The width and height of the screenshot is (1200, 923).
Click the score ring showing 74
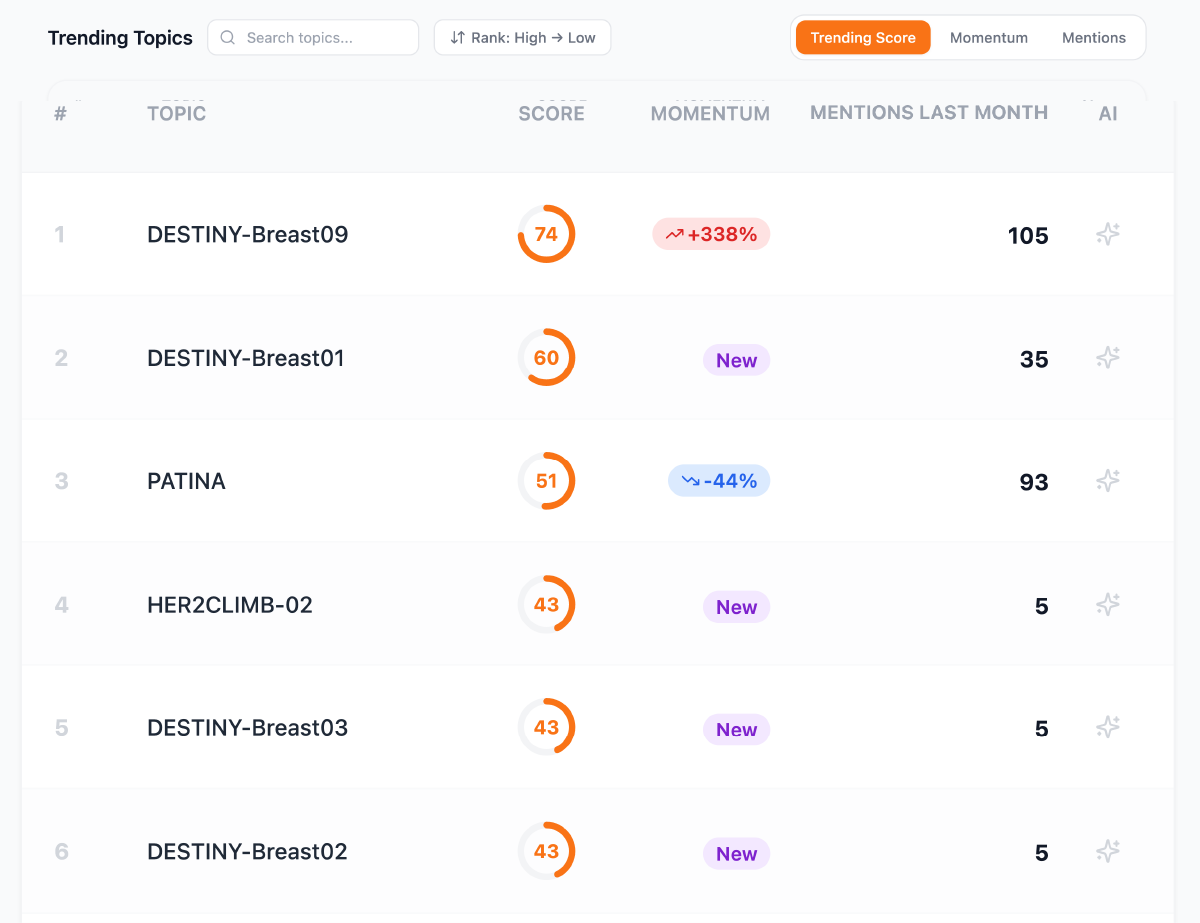546,234
